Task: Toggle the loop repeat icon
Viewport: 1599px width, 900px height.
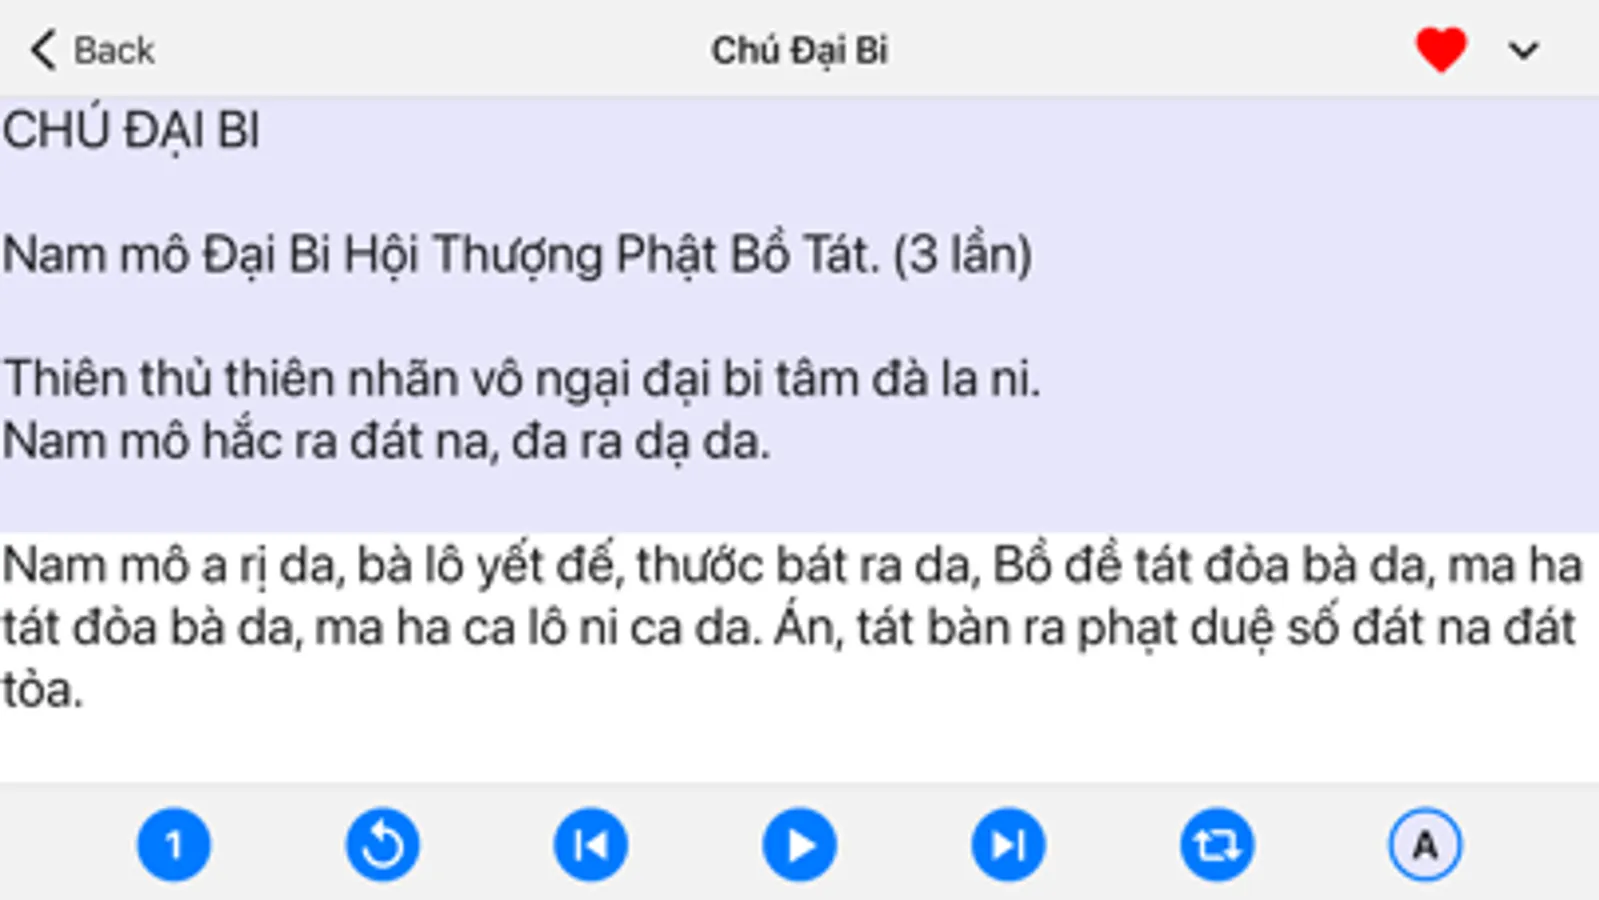Action: tap(1217, 845)
